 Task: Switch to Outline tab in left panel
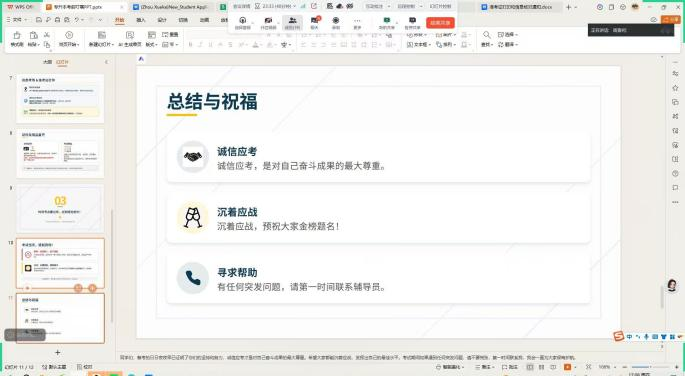click(48, 62)
